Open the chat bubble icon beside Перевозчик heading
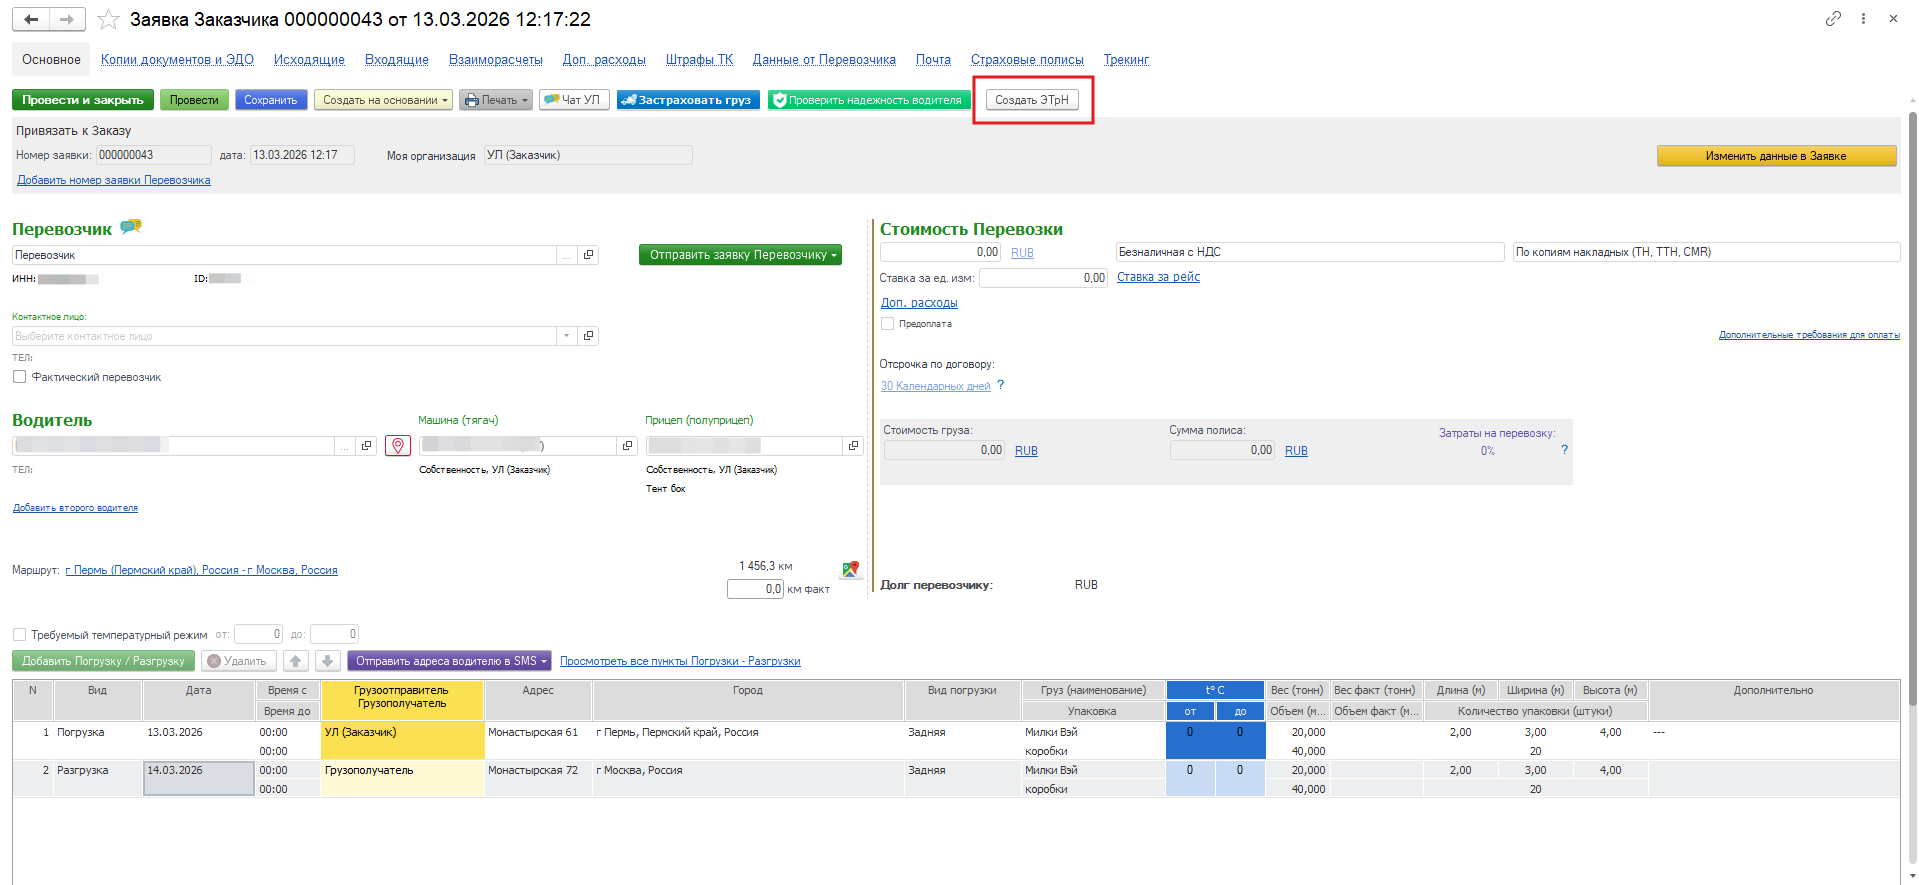 click(x=131, y=227)
